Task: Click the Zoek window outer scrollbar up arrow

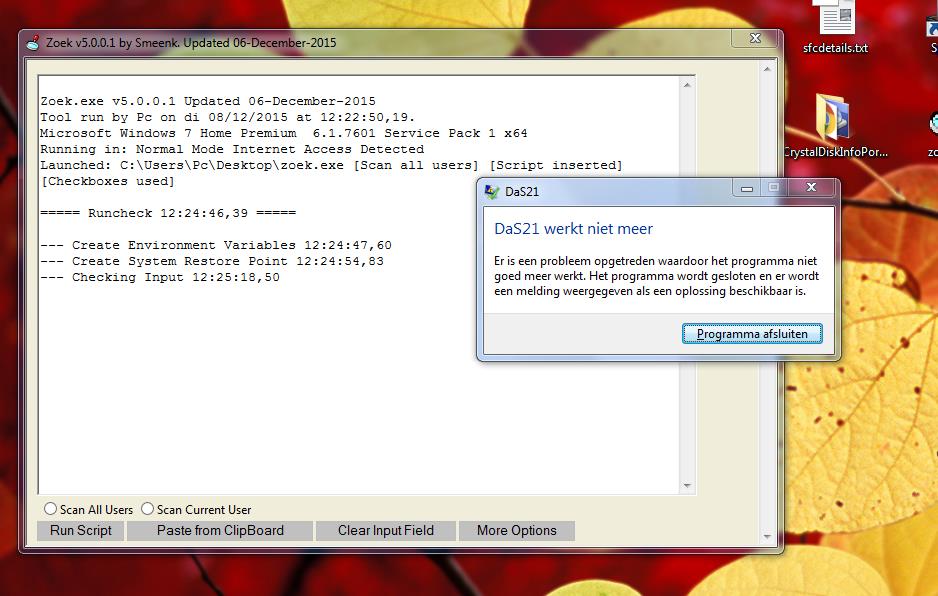Action: point(767,69)
